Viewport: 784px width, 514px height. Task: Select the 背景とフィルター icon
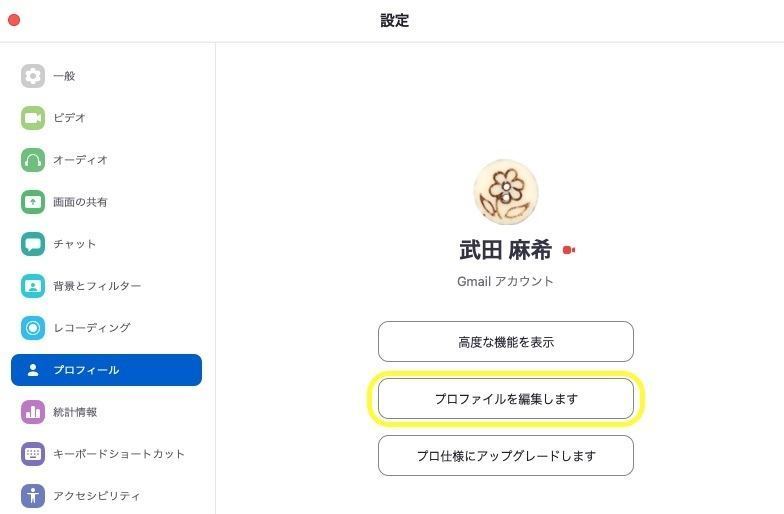(x=33, y=286)
